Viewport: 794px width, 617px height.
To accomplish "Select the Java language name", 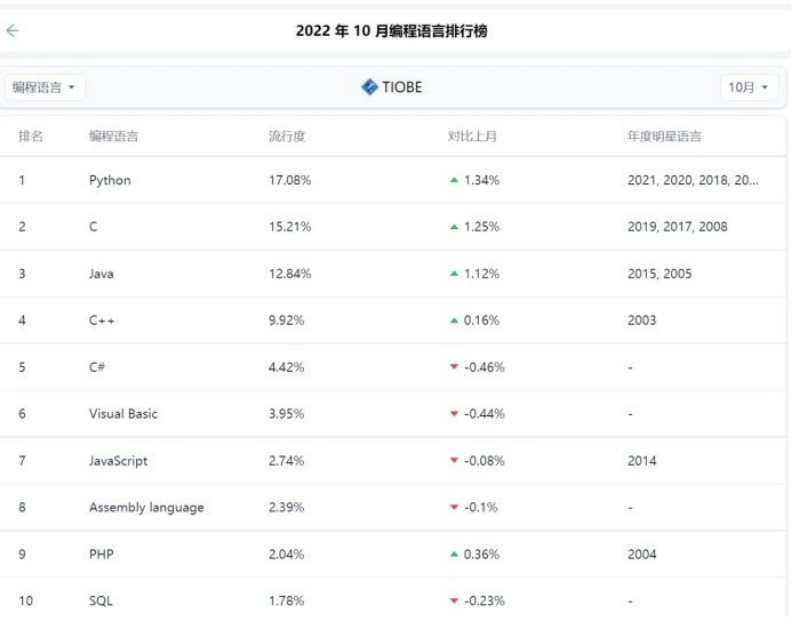I will [101, 274].
